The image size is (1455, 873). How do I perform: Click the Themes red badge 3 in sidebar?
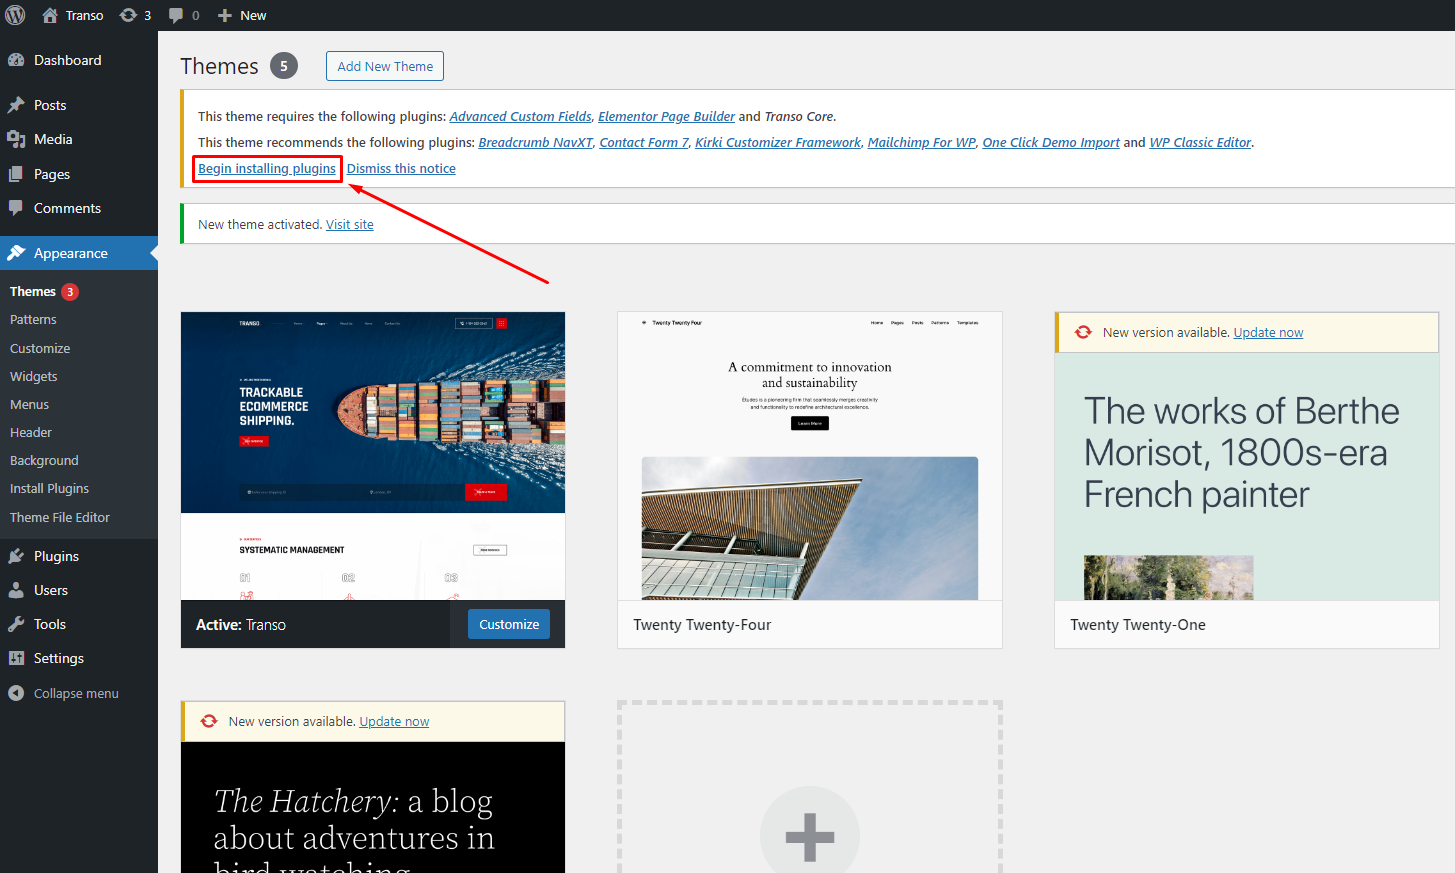tap(70, 292)
